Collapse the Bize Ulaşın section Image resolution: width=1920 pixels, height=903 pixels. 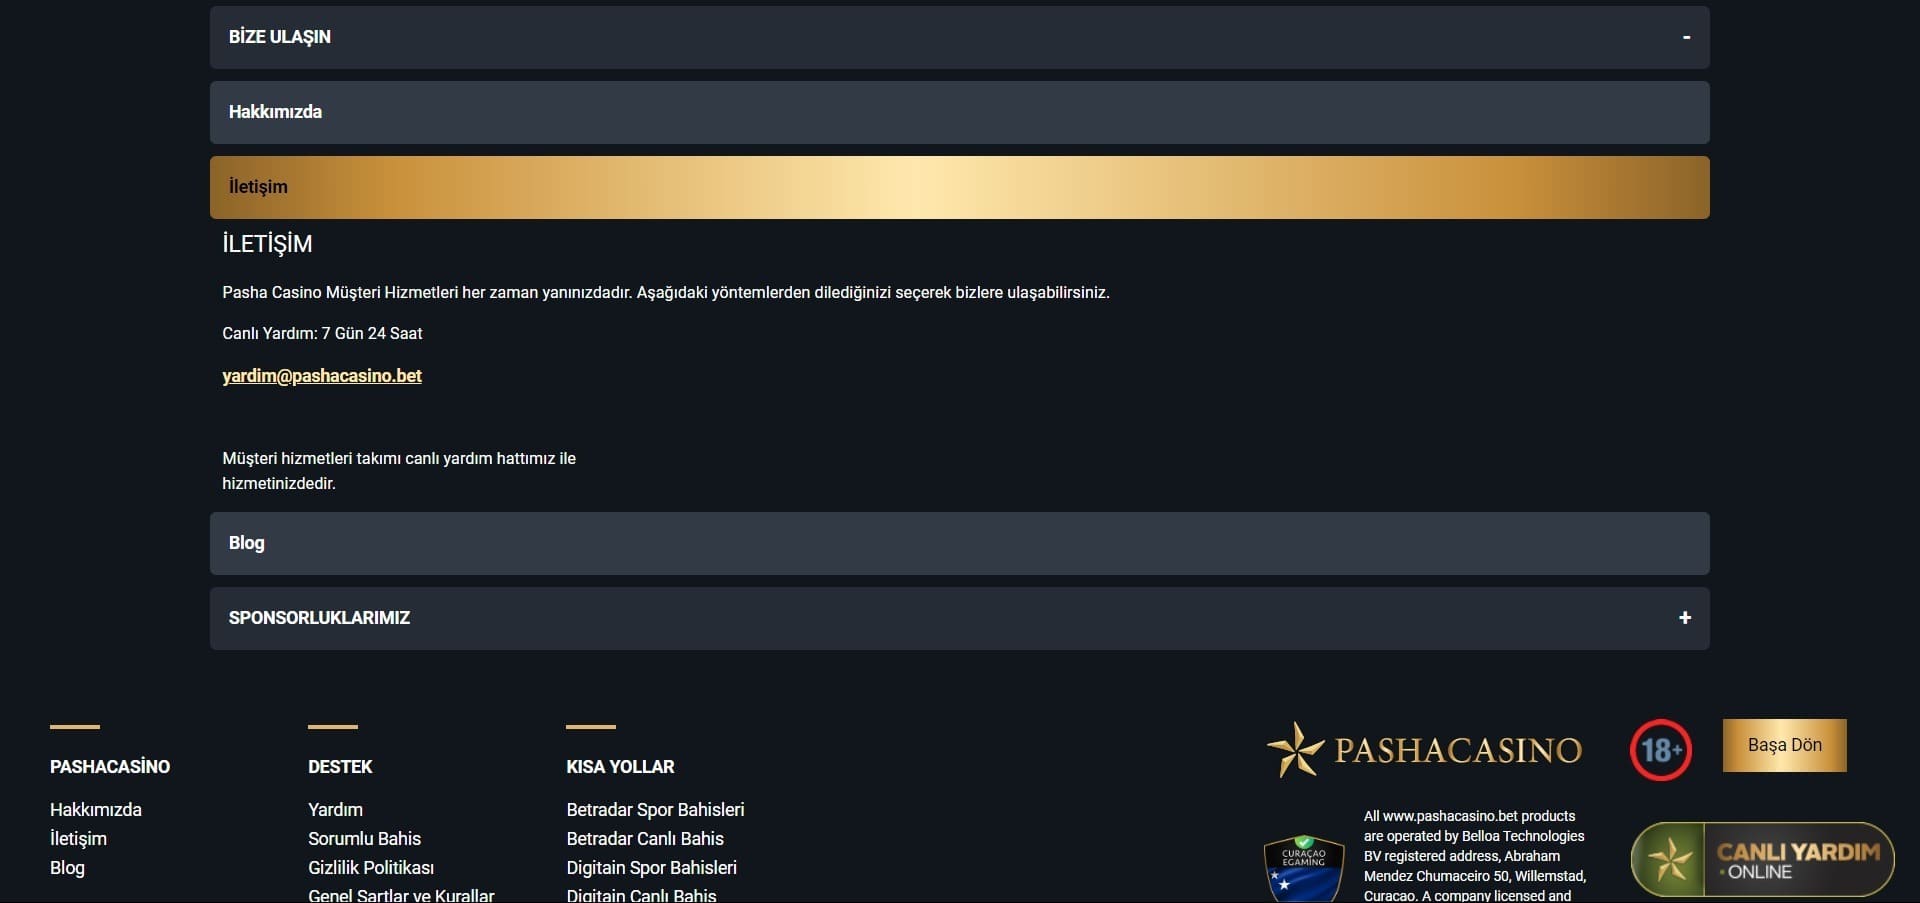(x=1686, y=37)
